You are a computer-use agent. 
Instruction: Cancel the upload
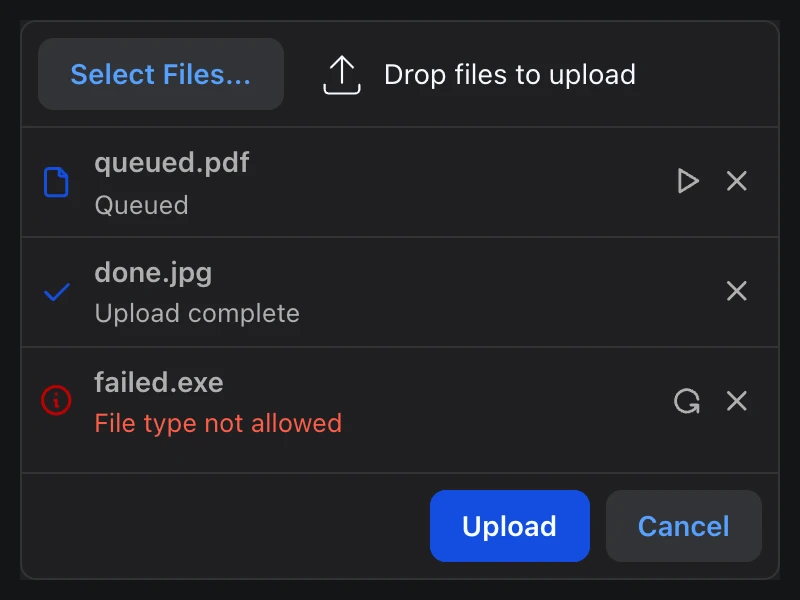click(x=684, y=526)
